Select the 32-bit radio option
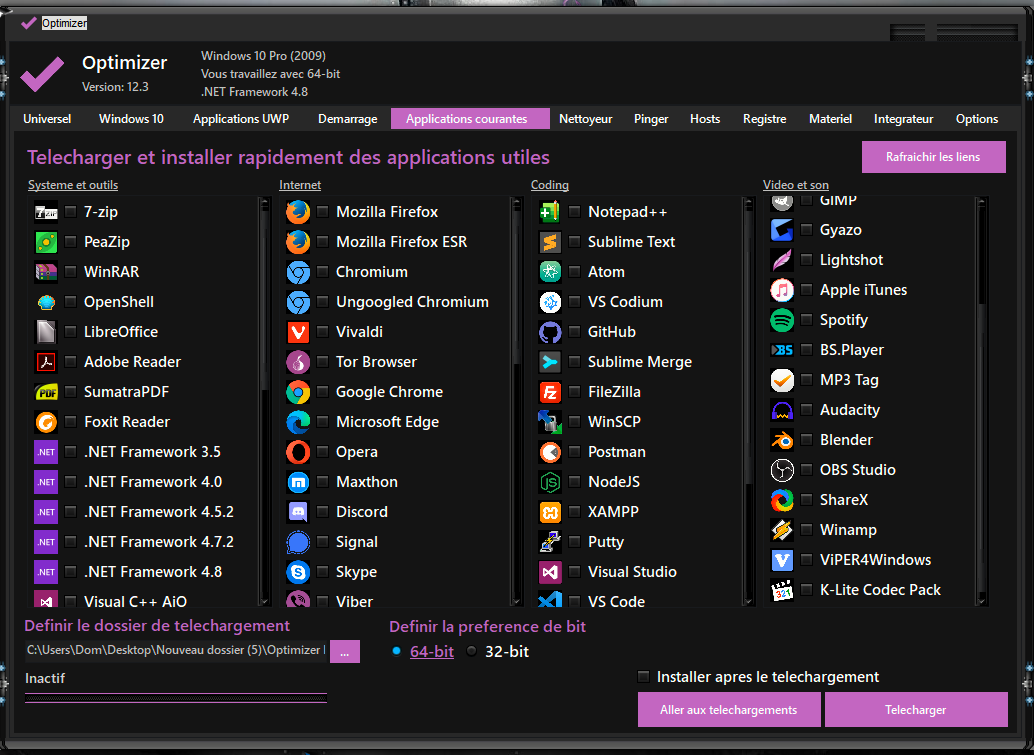This screenshot has height=755, width=1034. pos(472,652)
